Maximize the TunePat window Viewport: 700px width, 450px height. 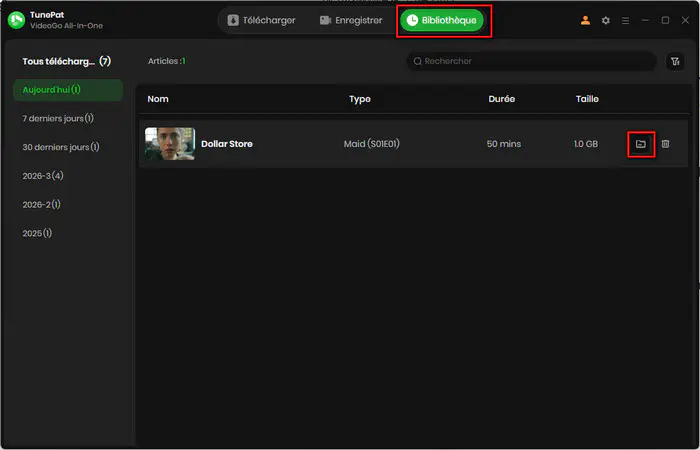665,21
